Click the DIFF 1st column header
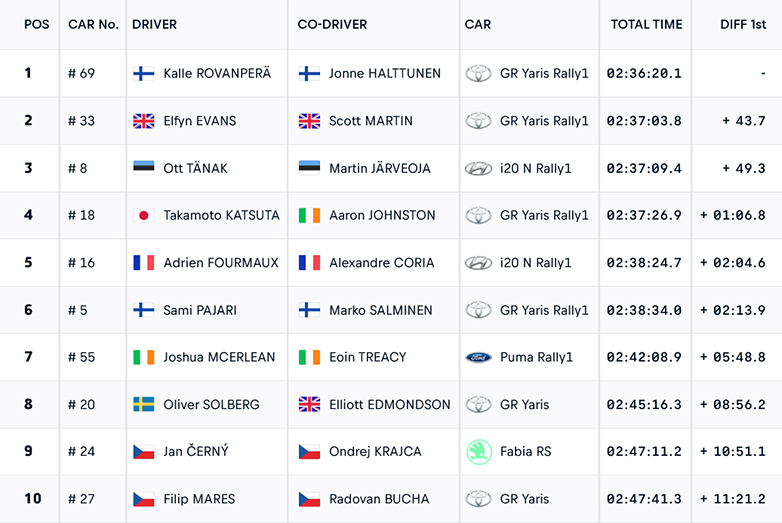This screenshot has height=523, width=782. (743, 24)
